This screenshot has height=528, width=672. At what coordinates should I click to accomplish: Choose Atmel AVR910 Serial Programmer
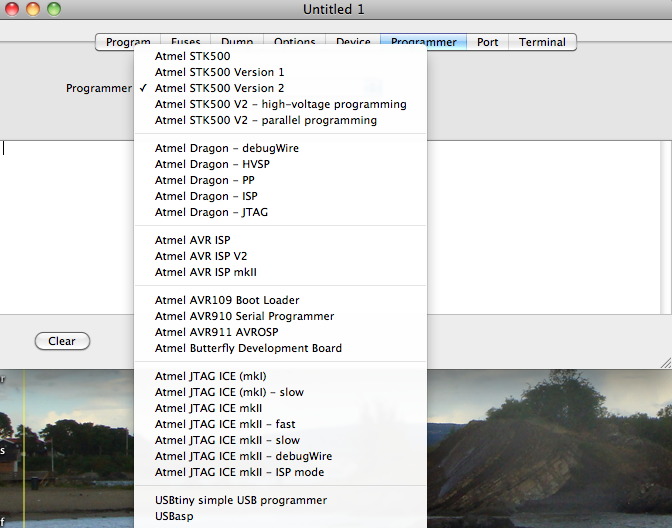coord(281,316)
